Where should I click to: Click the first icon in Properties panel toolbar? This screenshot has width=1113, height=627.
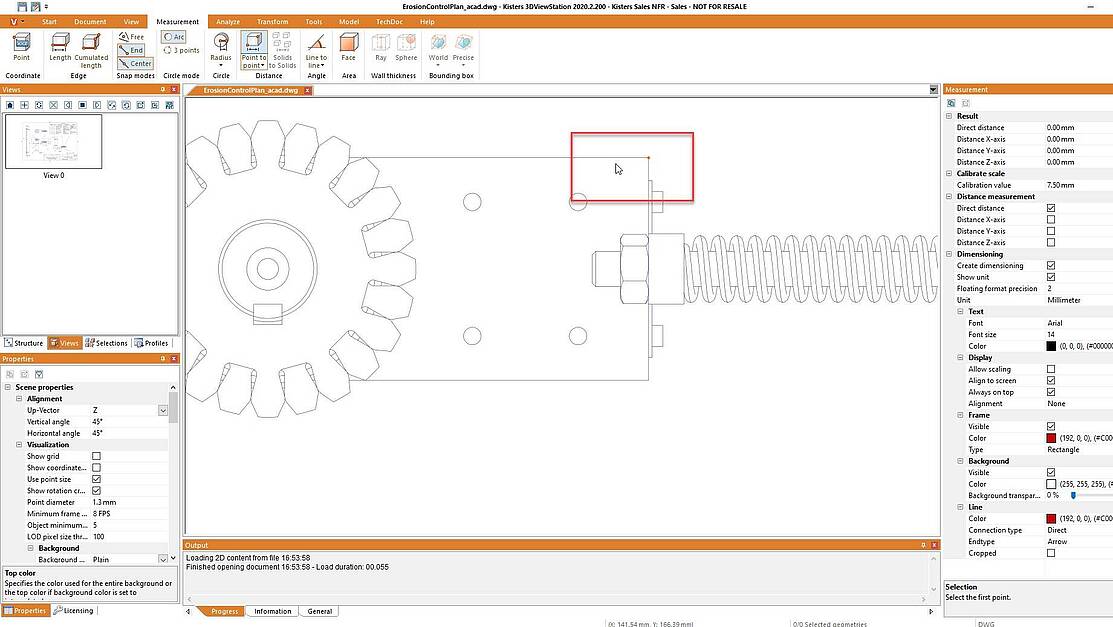click(x=10, y=374)
